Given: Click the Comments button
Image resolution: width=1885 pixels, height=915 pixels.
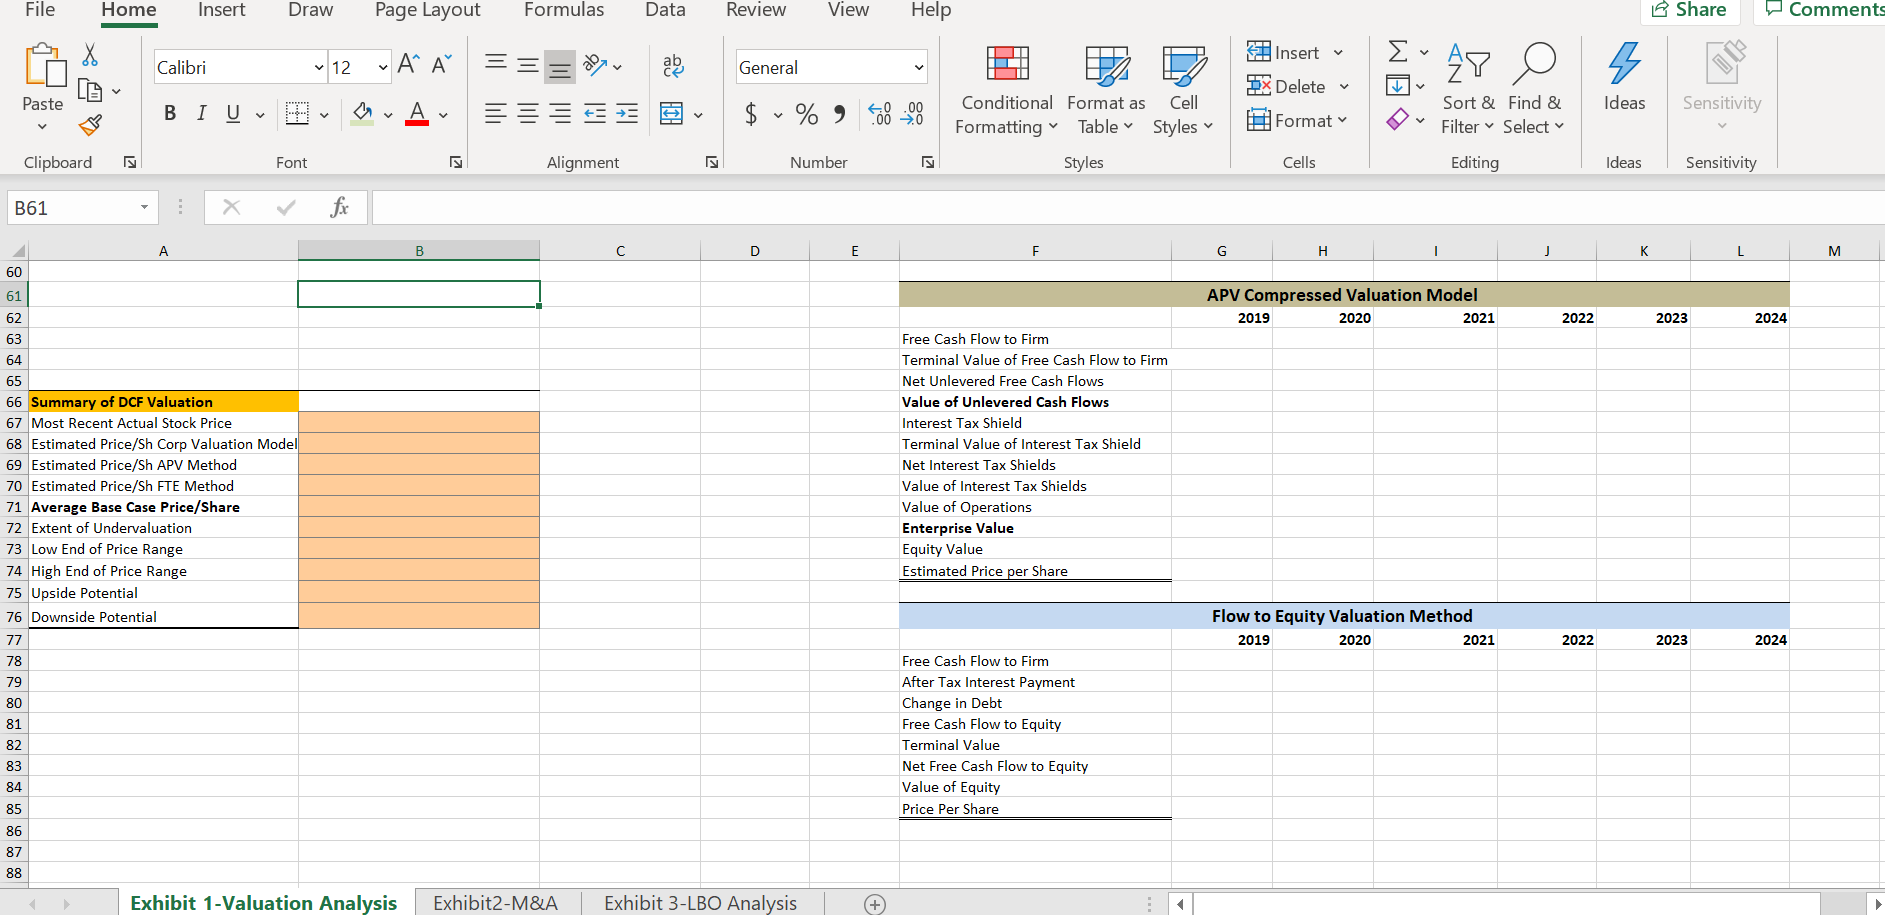Looking at the screenshot, I should pos(1822,10).
